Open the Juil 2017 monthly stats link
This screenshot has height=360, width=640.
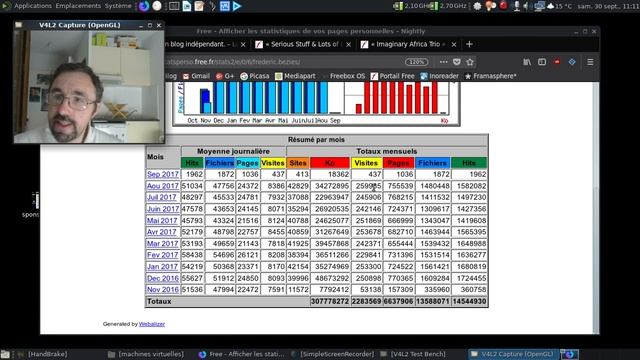162,197
